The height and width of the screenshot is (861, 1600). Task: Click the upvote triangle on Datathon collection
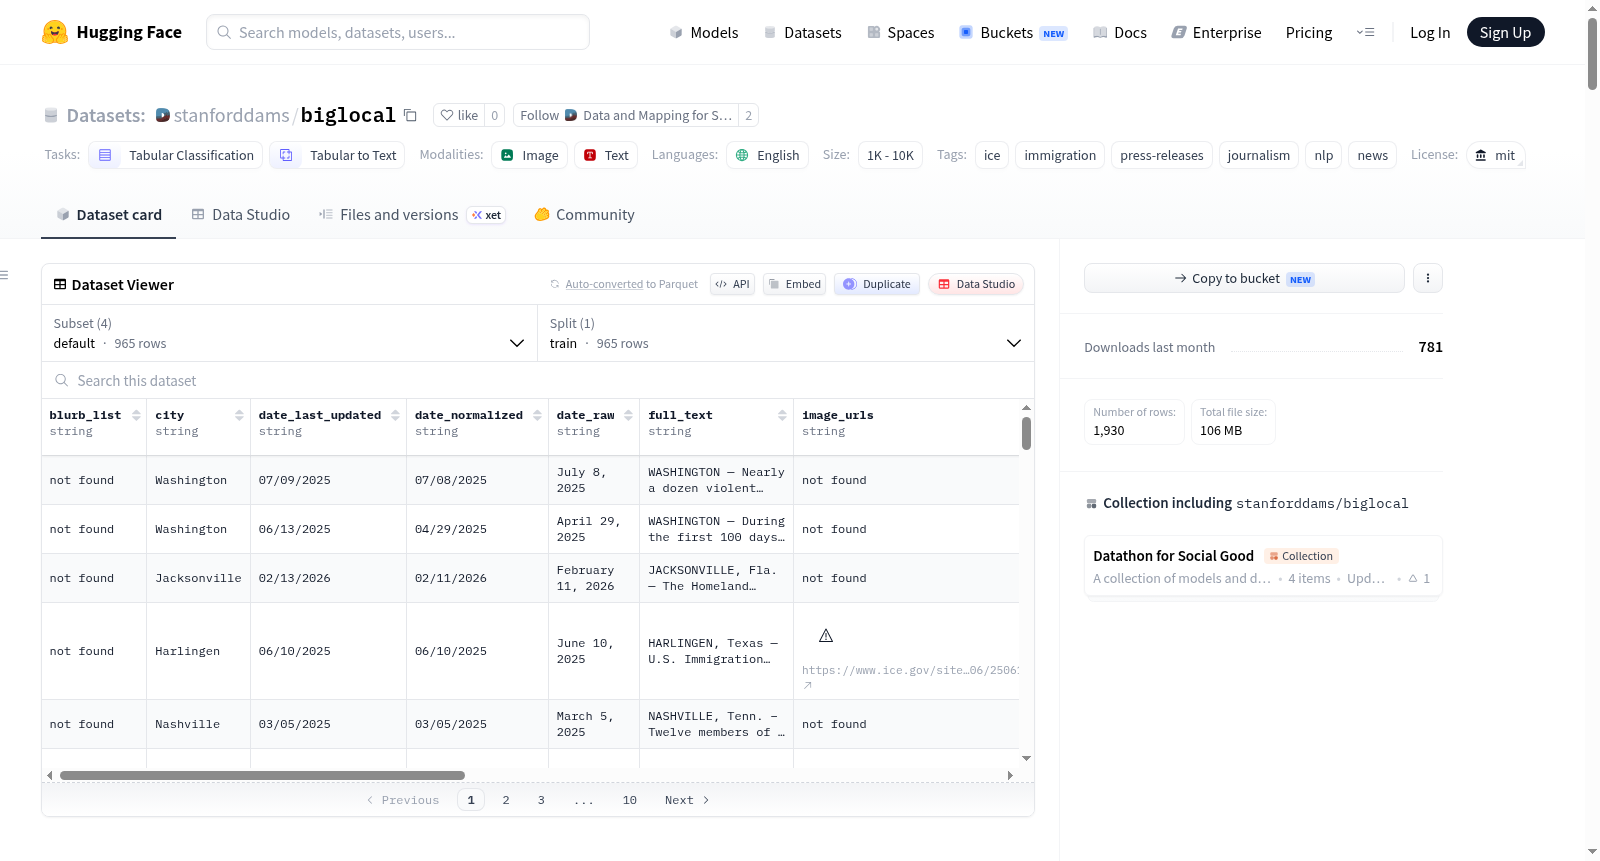pos(1413,578)
